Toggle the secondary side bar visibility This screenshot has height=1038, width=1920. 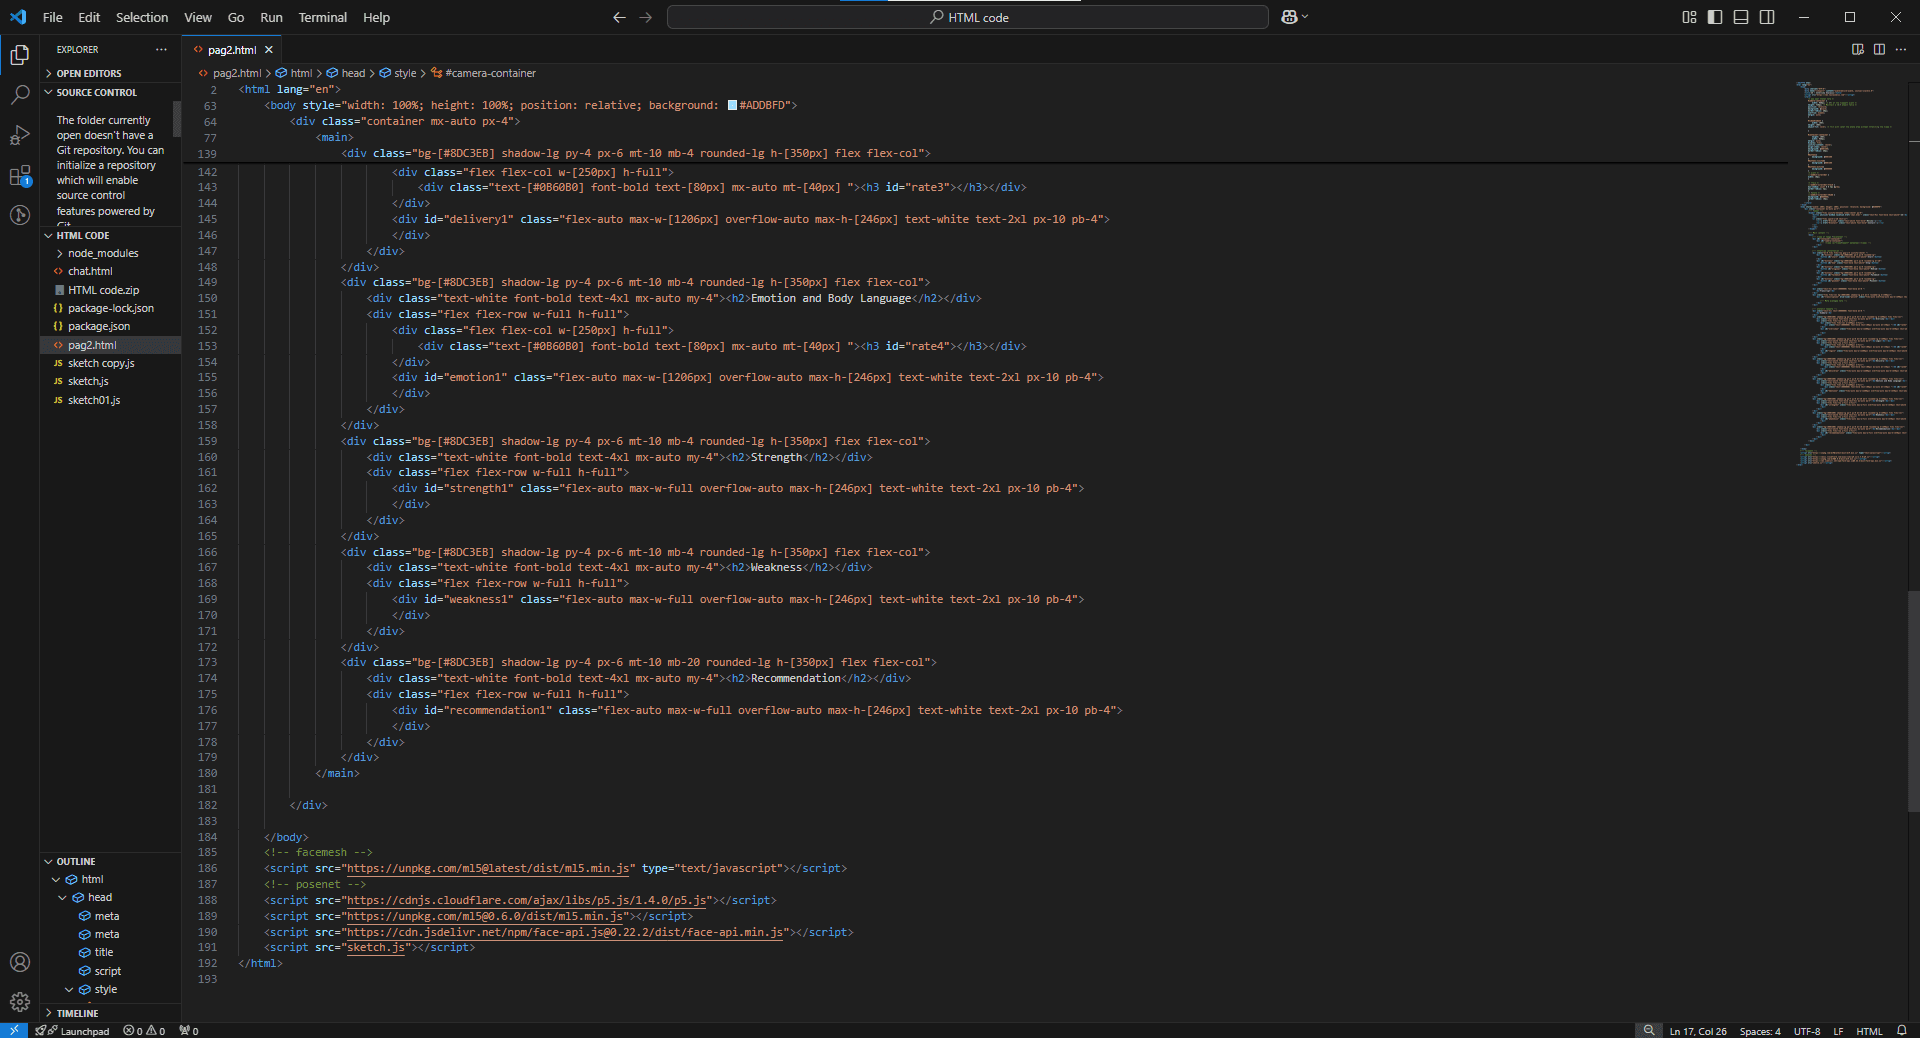point(1767,17)
